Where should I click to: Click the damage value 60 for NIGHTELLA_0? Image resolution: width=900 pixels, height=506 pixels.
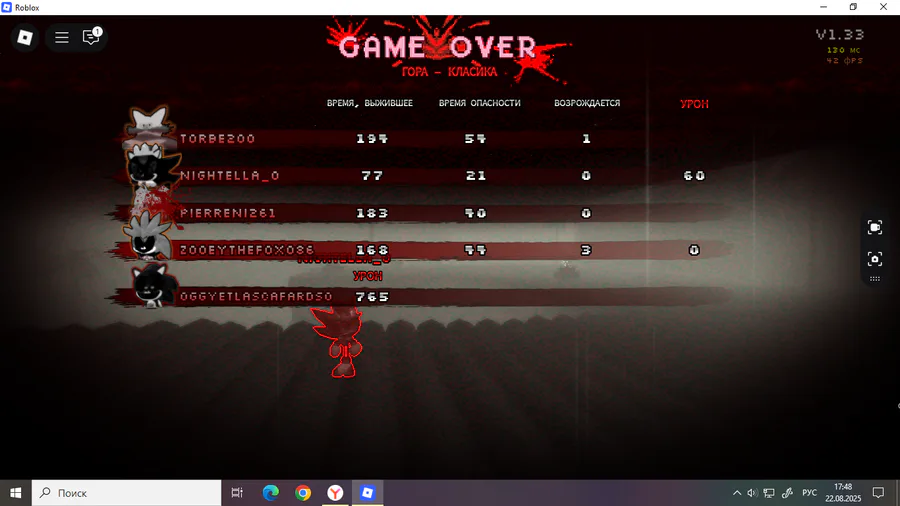694,176
